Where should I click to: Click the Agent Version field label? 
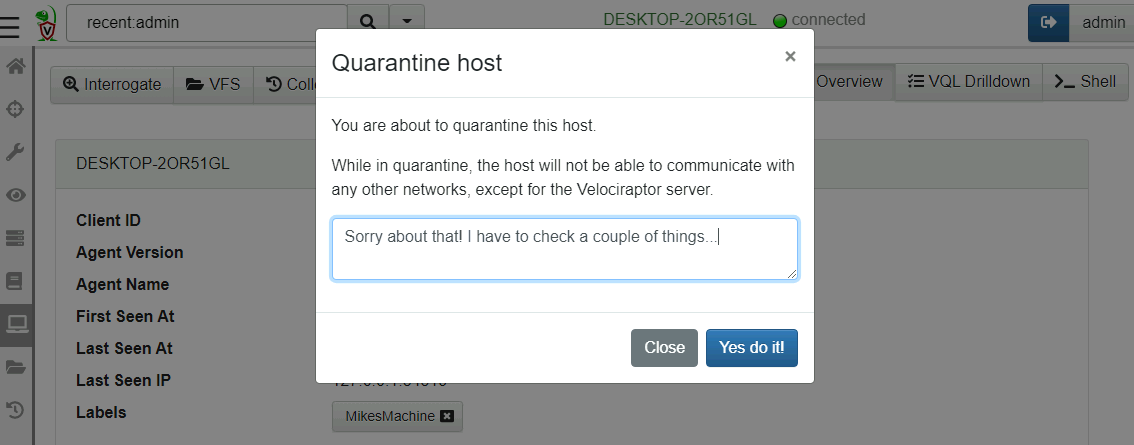click(129, 252)
